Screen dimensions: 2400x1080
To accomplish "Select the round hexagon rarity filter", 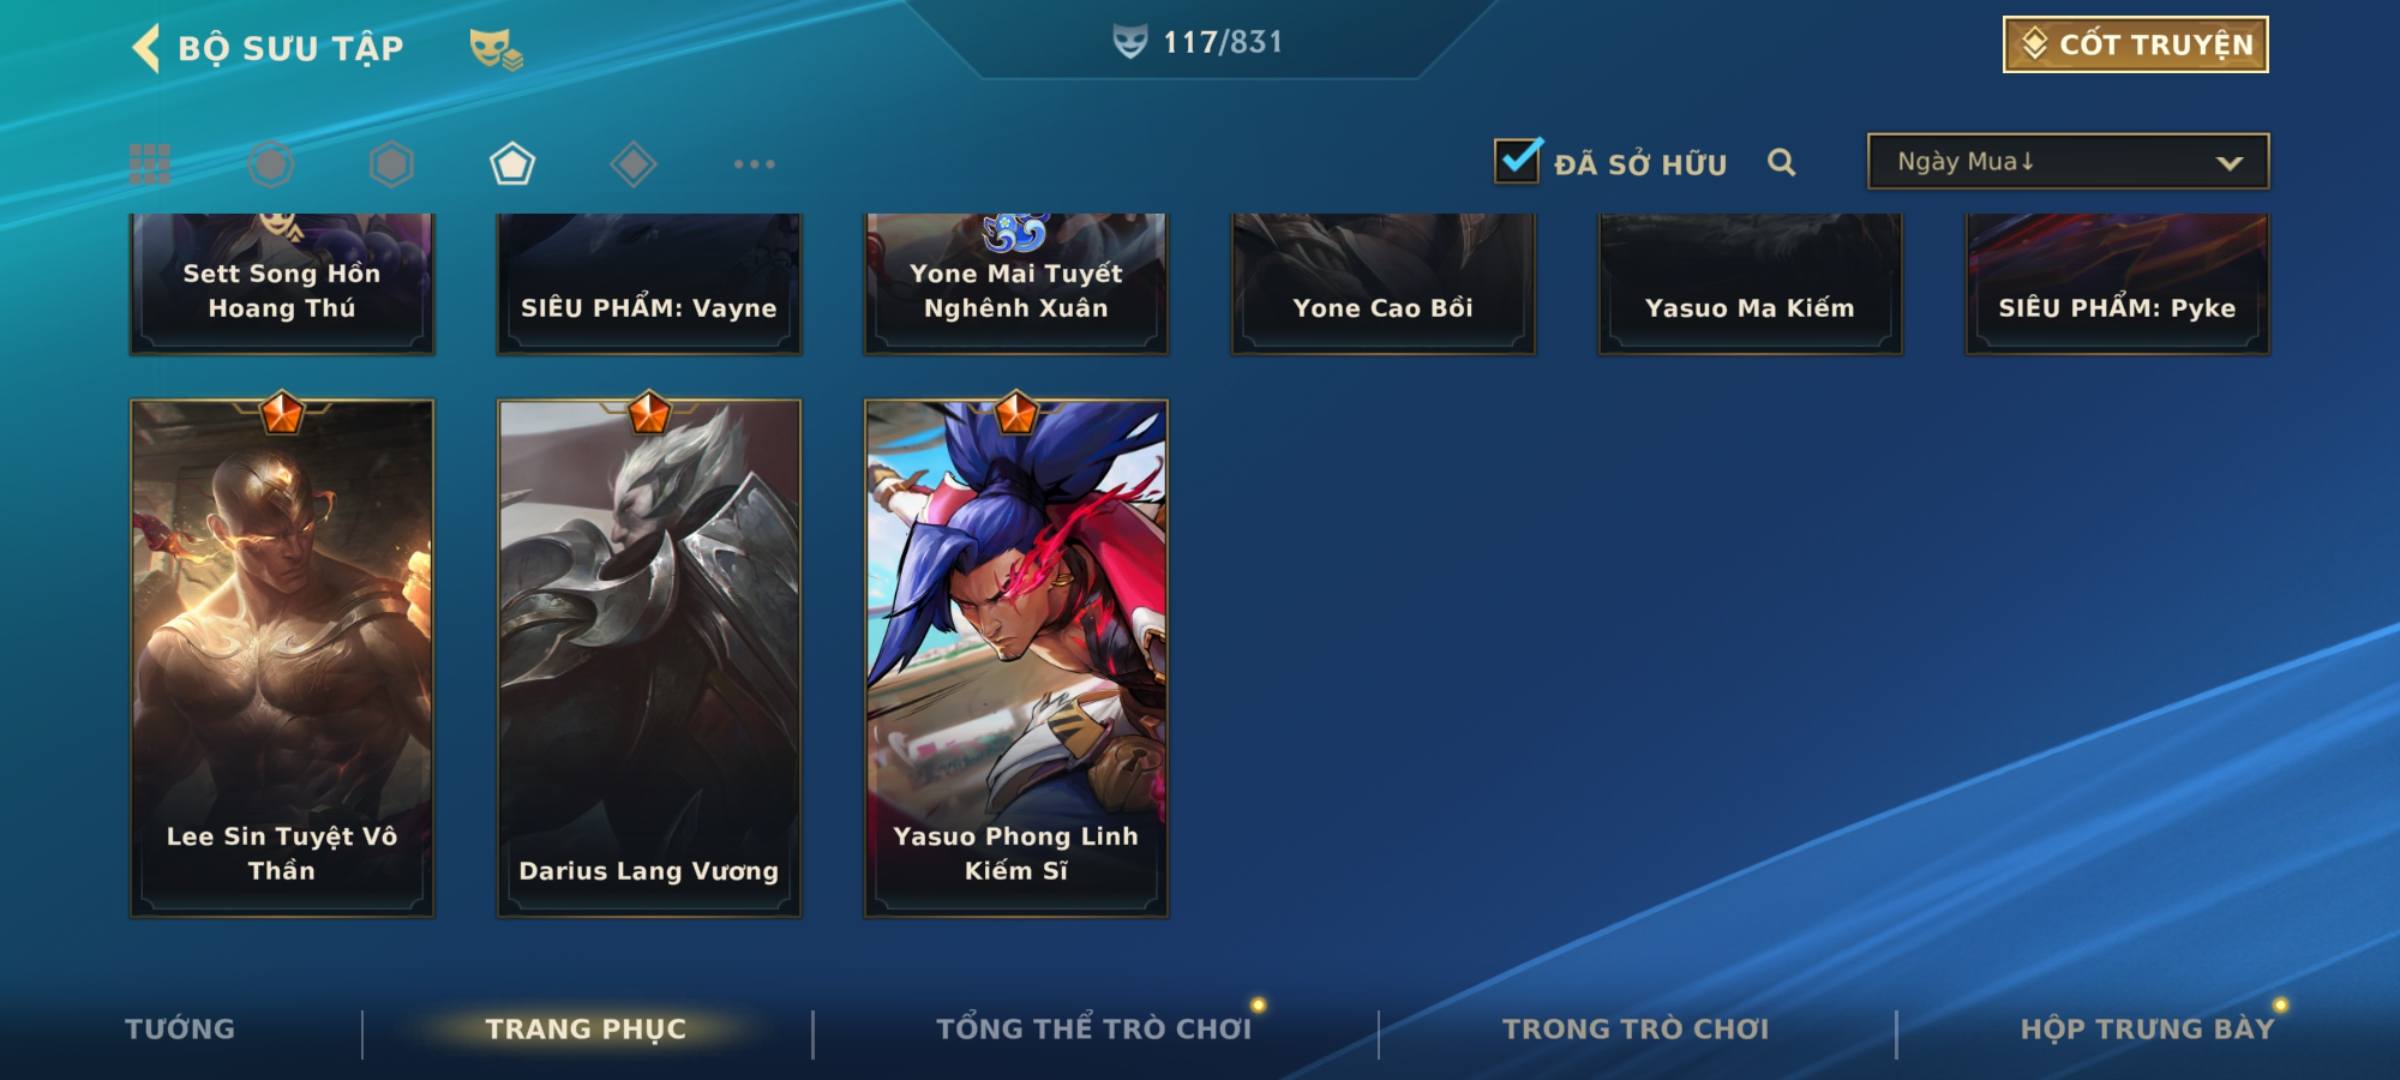I will click(270, 164).
